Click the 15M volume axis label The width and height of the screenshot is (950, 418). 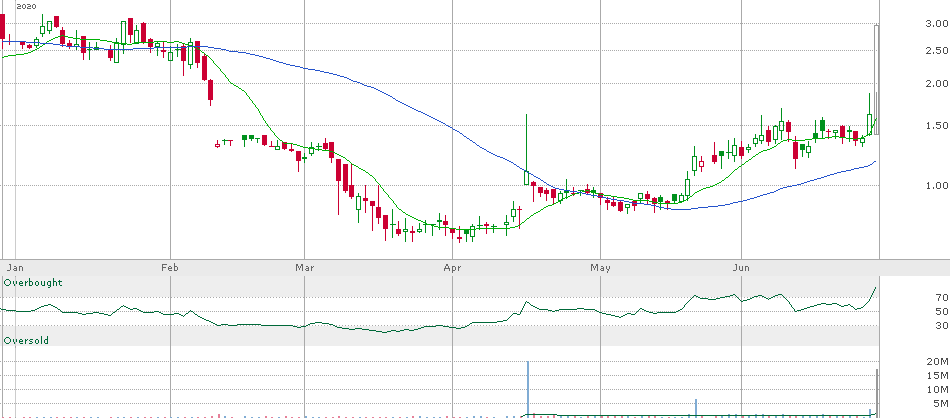pyautogui.click(x=940, y=376)
